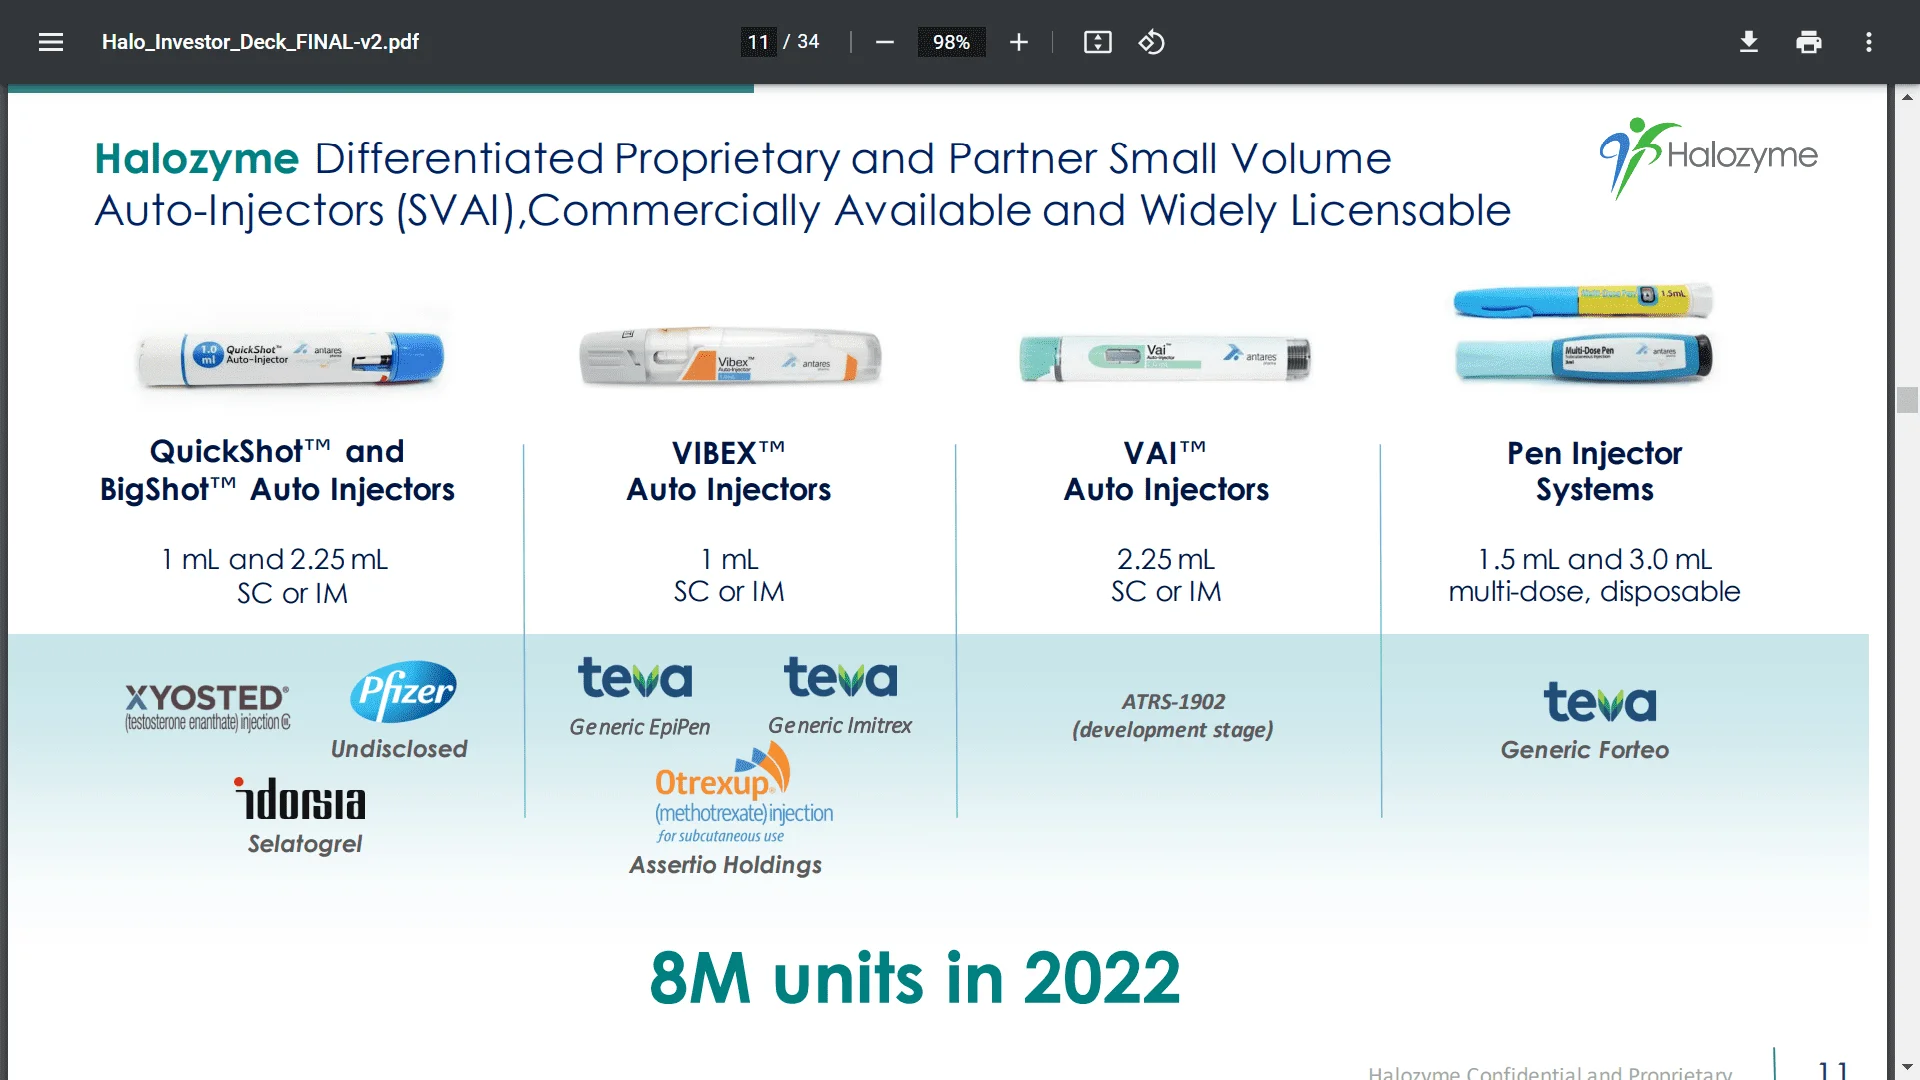Click the VAI auto-injector image
The height and width of the screenshot is (1080, 1920).
tap(1164, 358)
